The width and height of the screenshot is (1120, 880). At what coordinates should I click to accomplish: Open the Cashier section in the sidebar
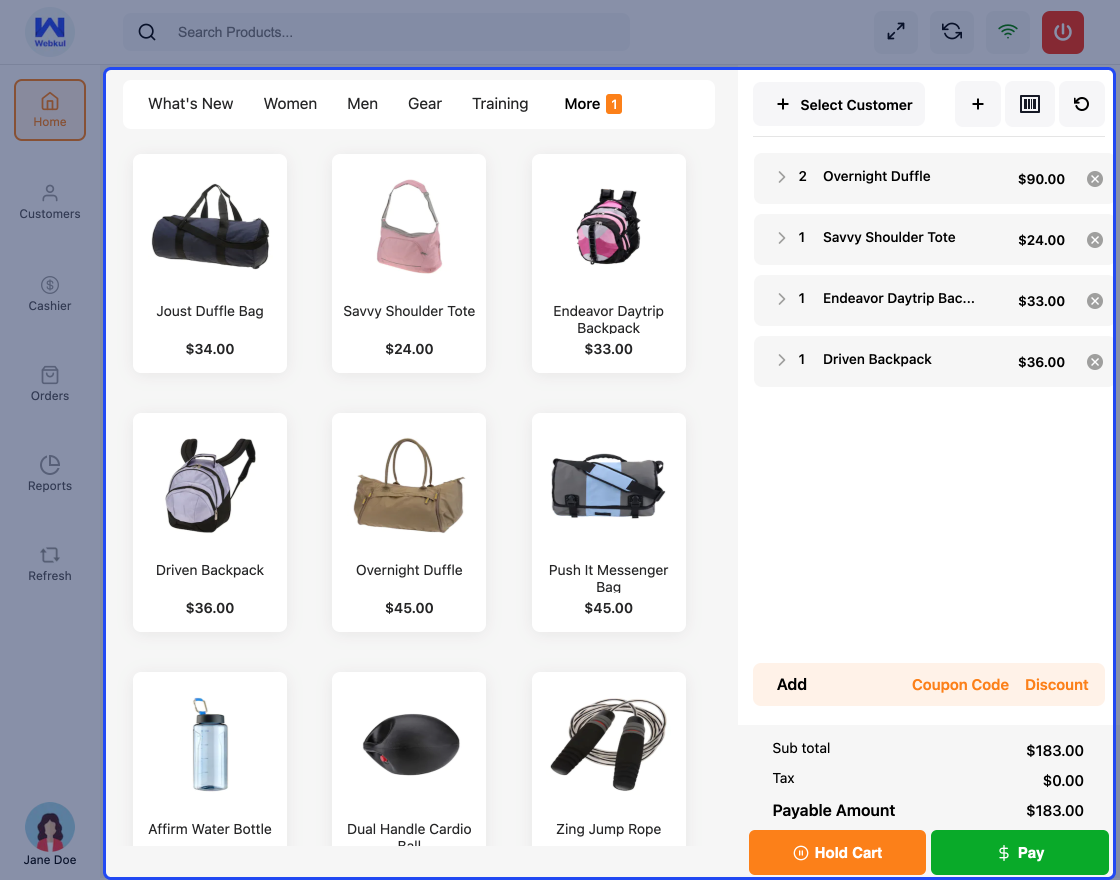(49, 294)
